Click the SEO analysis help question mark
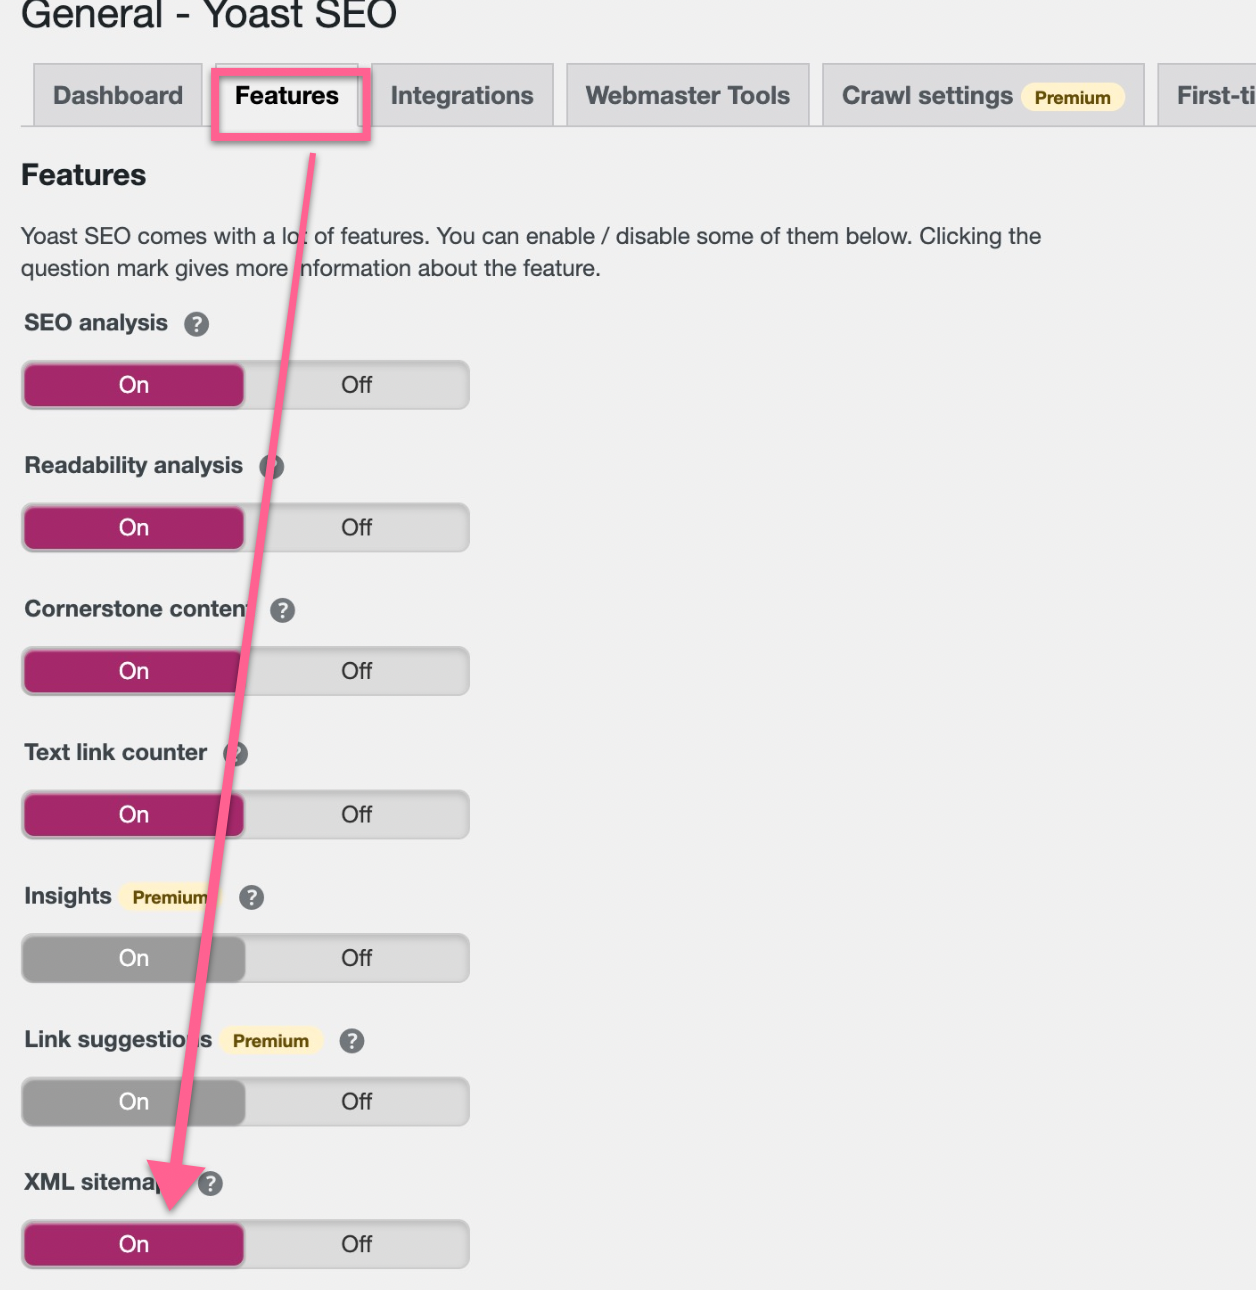Viewport: 1256px width, 1290px height. point(196,324)
